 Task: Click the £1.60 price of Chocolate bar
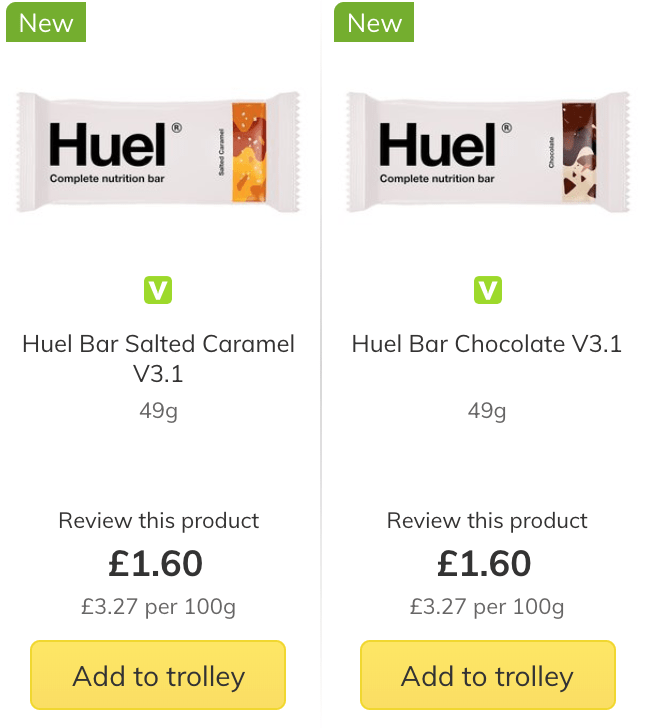click(484, 563)
